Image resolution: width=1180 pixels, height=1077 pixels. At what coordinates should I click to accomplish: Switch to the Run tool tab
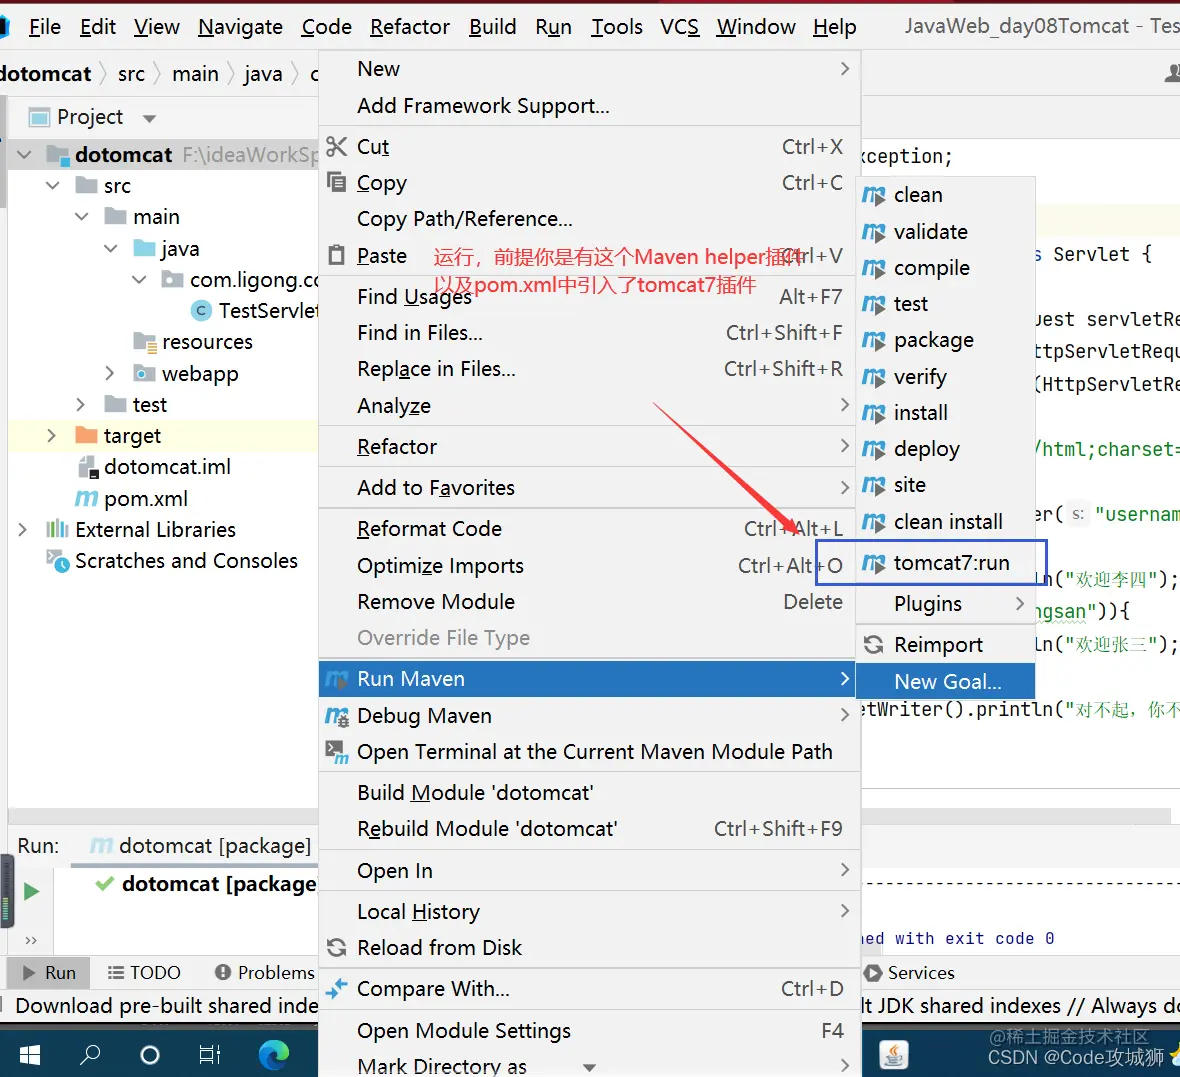click(49, 972)
